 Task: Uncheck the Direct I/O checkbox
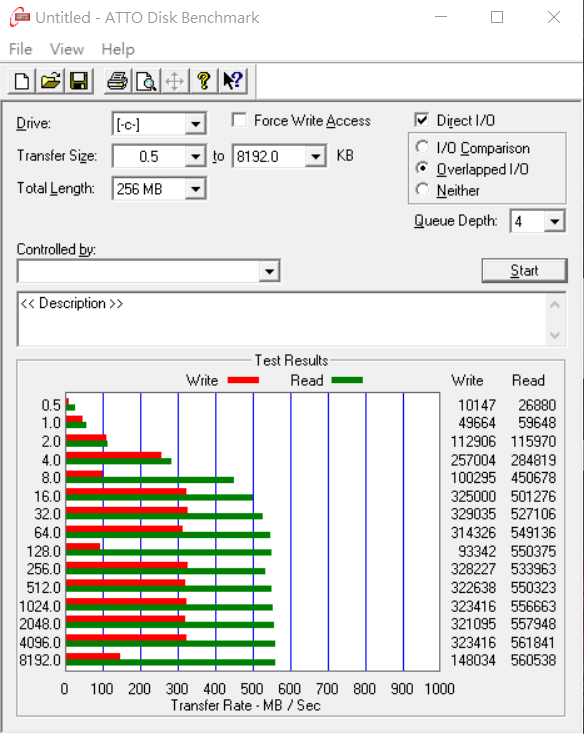pyautogui.click(x=422, y=120)
